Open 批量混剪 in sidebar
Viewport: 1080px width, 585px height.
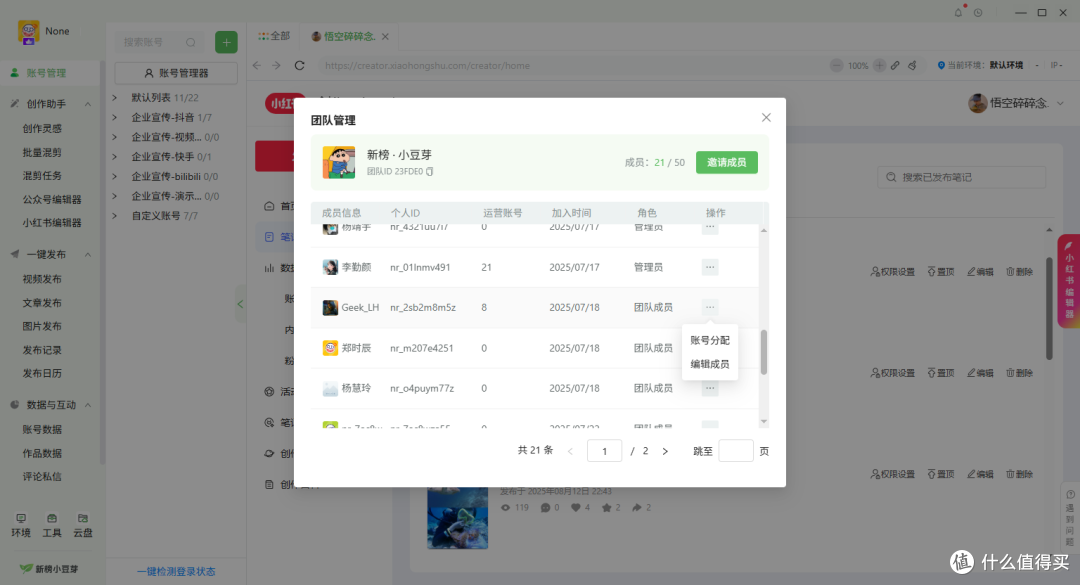(42, 152)
